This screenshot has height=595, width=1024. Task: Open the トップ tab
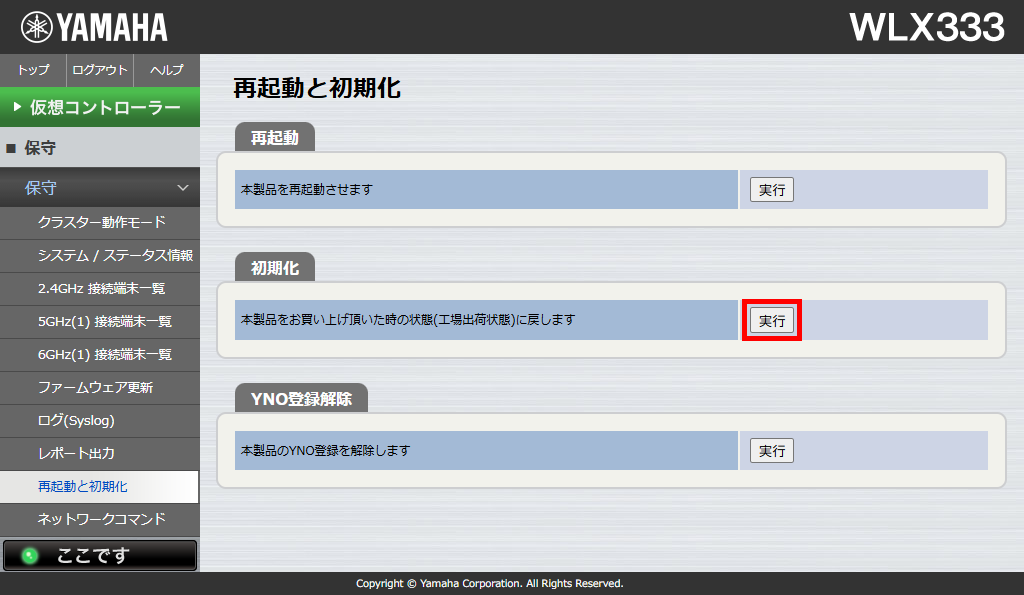tap(33, 70)
